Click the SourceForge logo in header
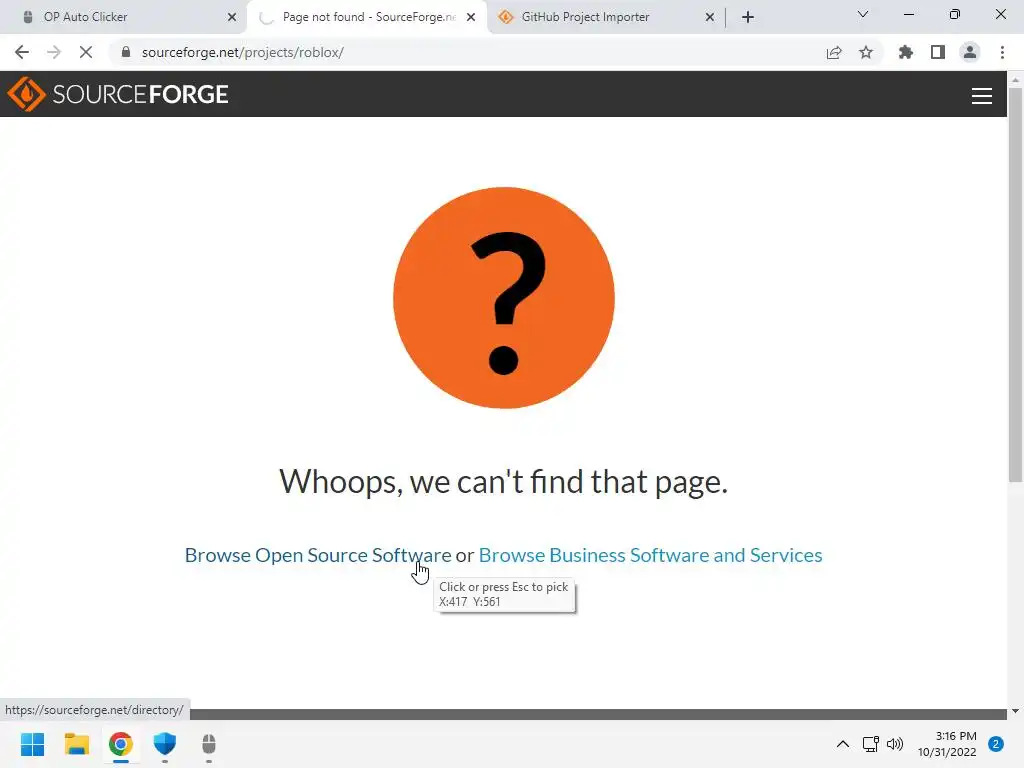The image size is (1024, 768). point(118,94)
